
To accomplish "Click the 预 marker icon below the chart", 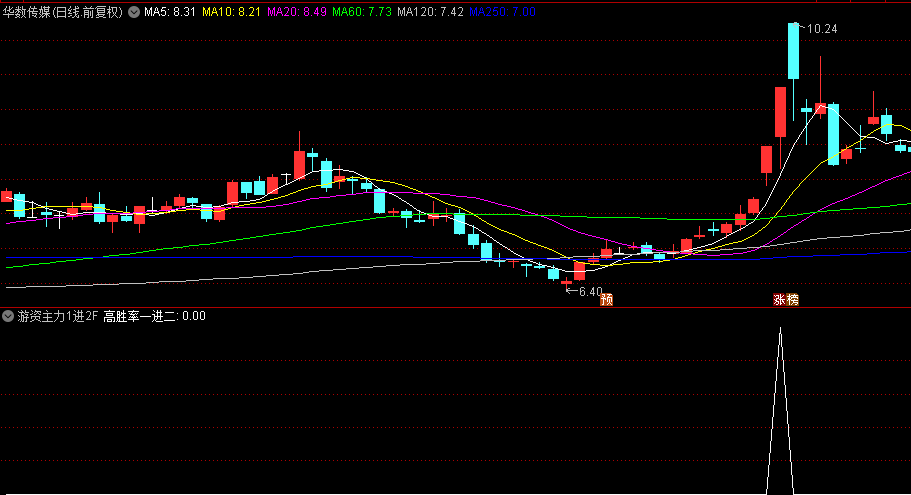I will tap(607, 299).
